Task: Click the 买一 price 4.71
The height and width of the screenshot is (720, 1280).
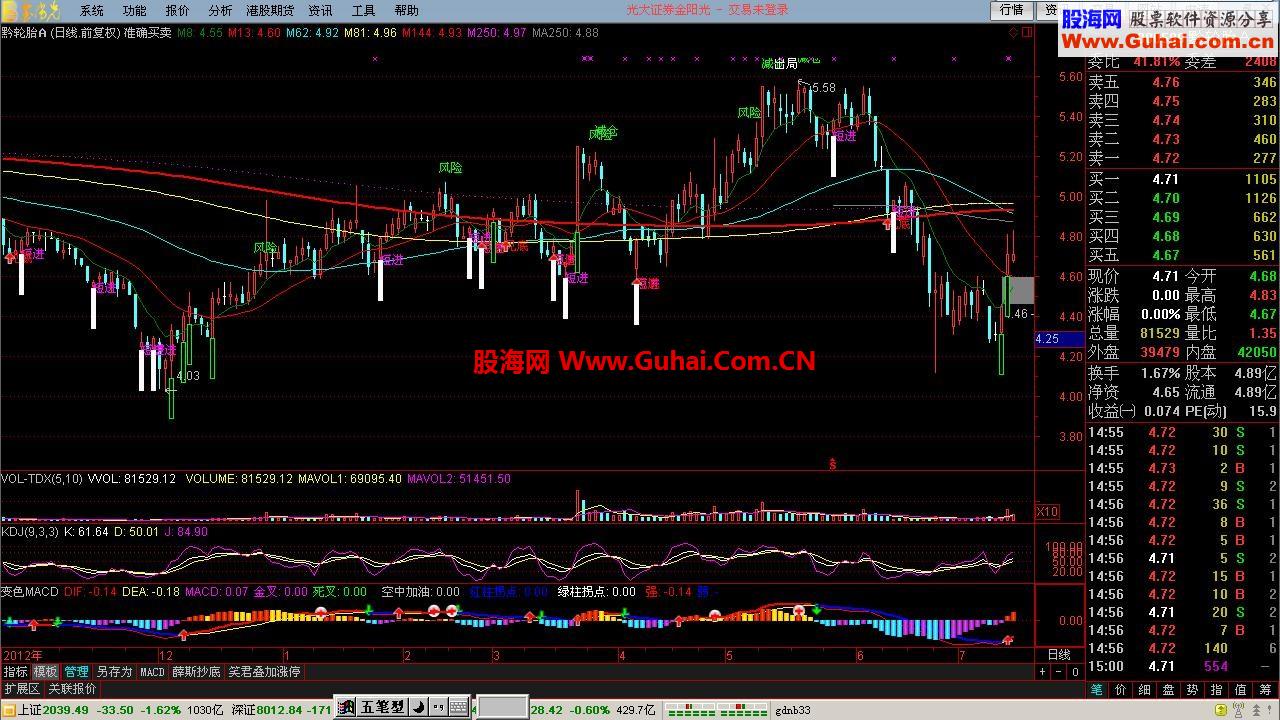Action: point(1166,180)
